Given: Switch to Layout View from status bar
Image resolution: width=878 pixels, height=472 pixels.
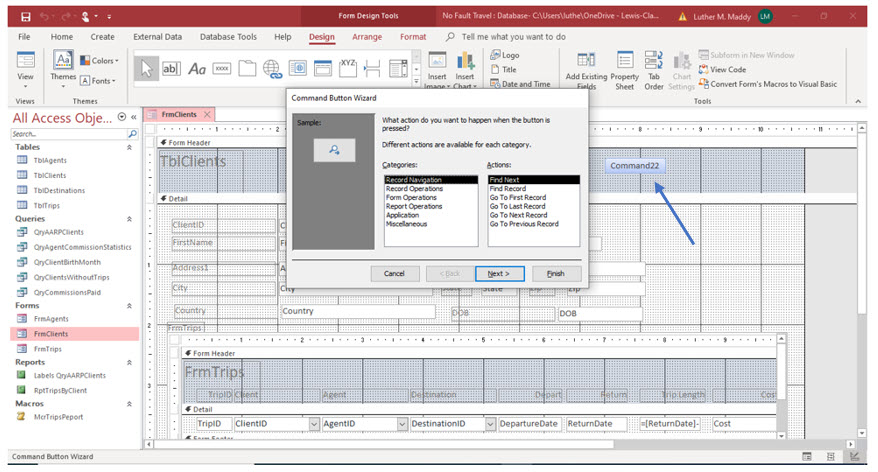Looking at the screenshot, I should (x=831, y=457).
